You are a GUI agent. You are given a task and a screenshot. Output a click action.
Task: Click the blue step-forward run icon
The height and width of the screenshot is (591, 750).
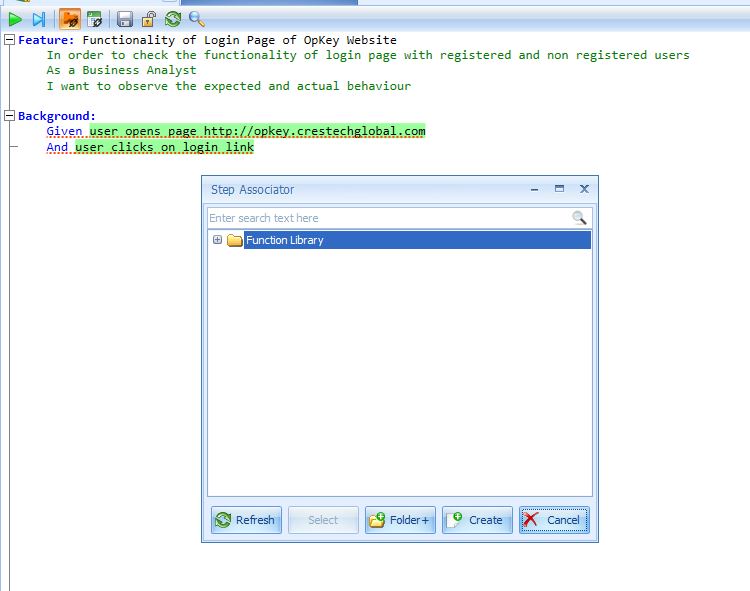tap(39, 20)
